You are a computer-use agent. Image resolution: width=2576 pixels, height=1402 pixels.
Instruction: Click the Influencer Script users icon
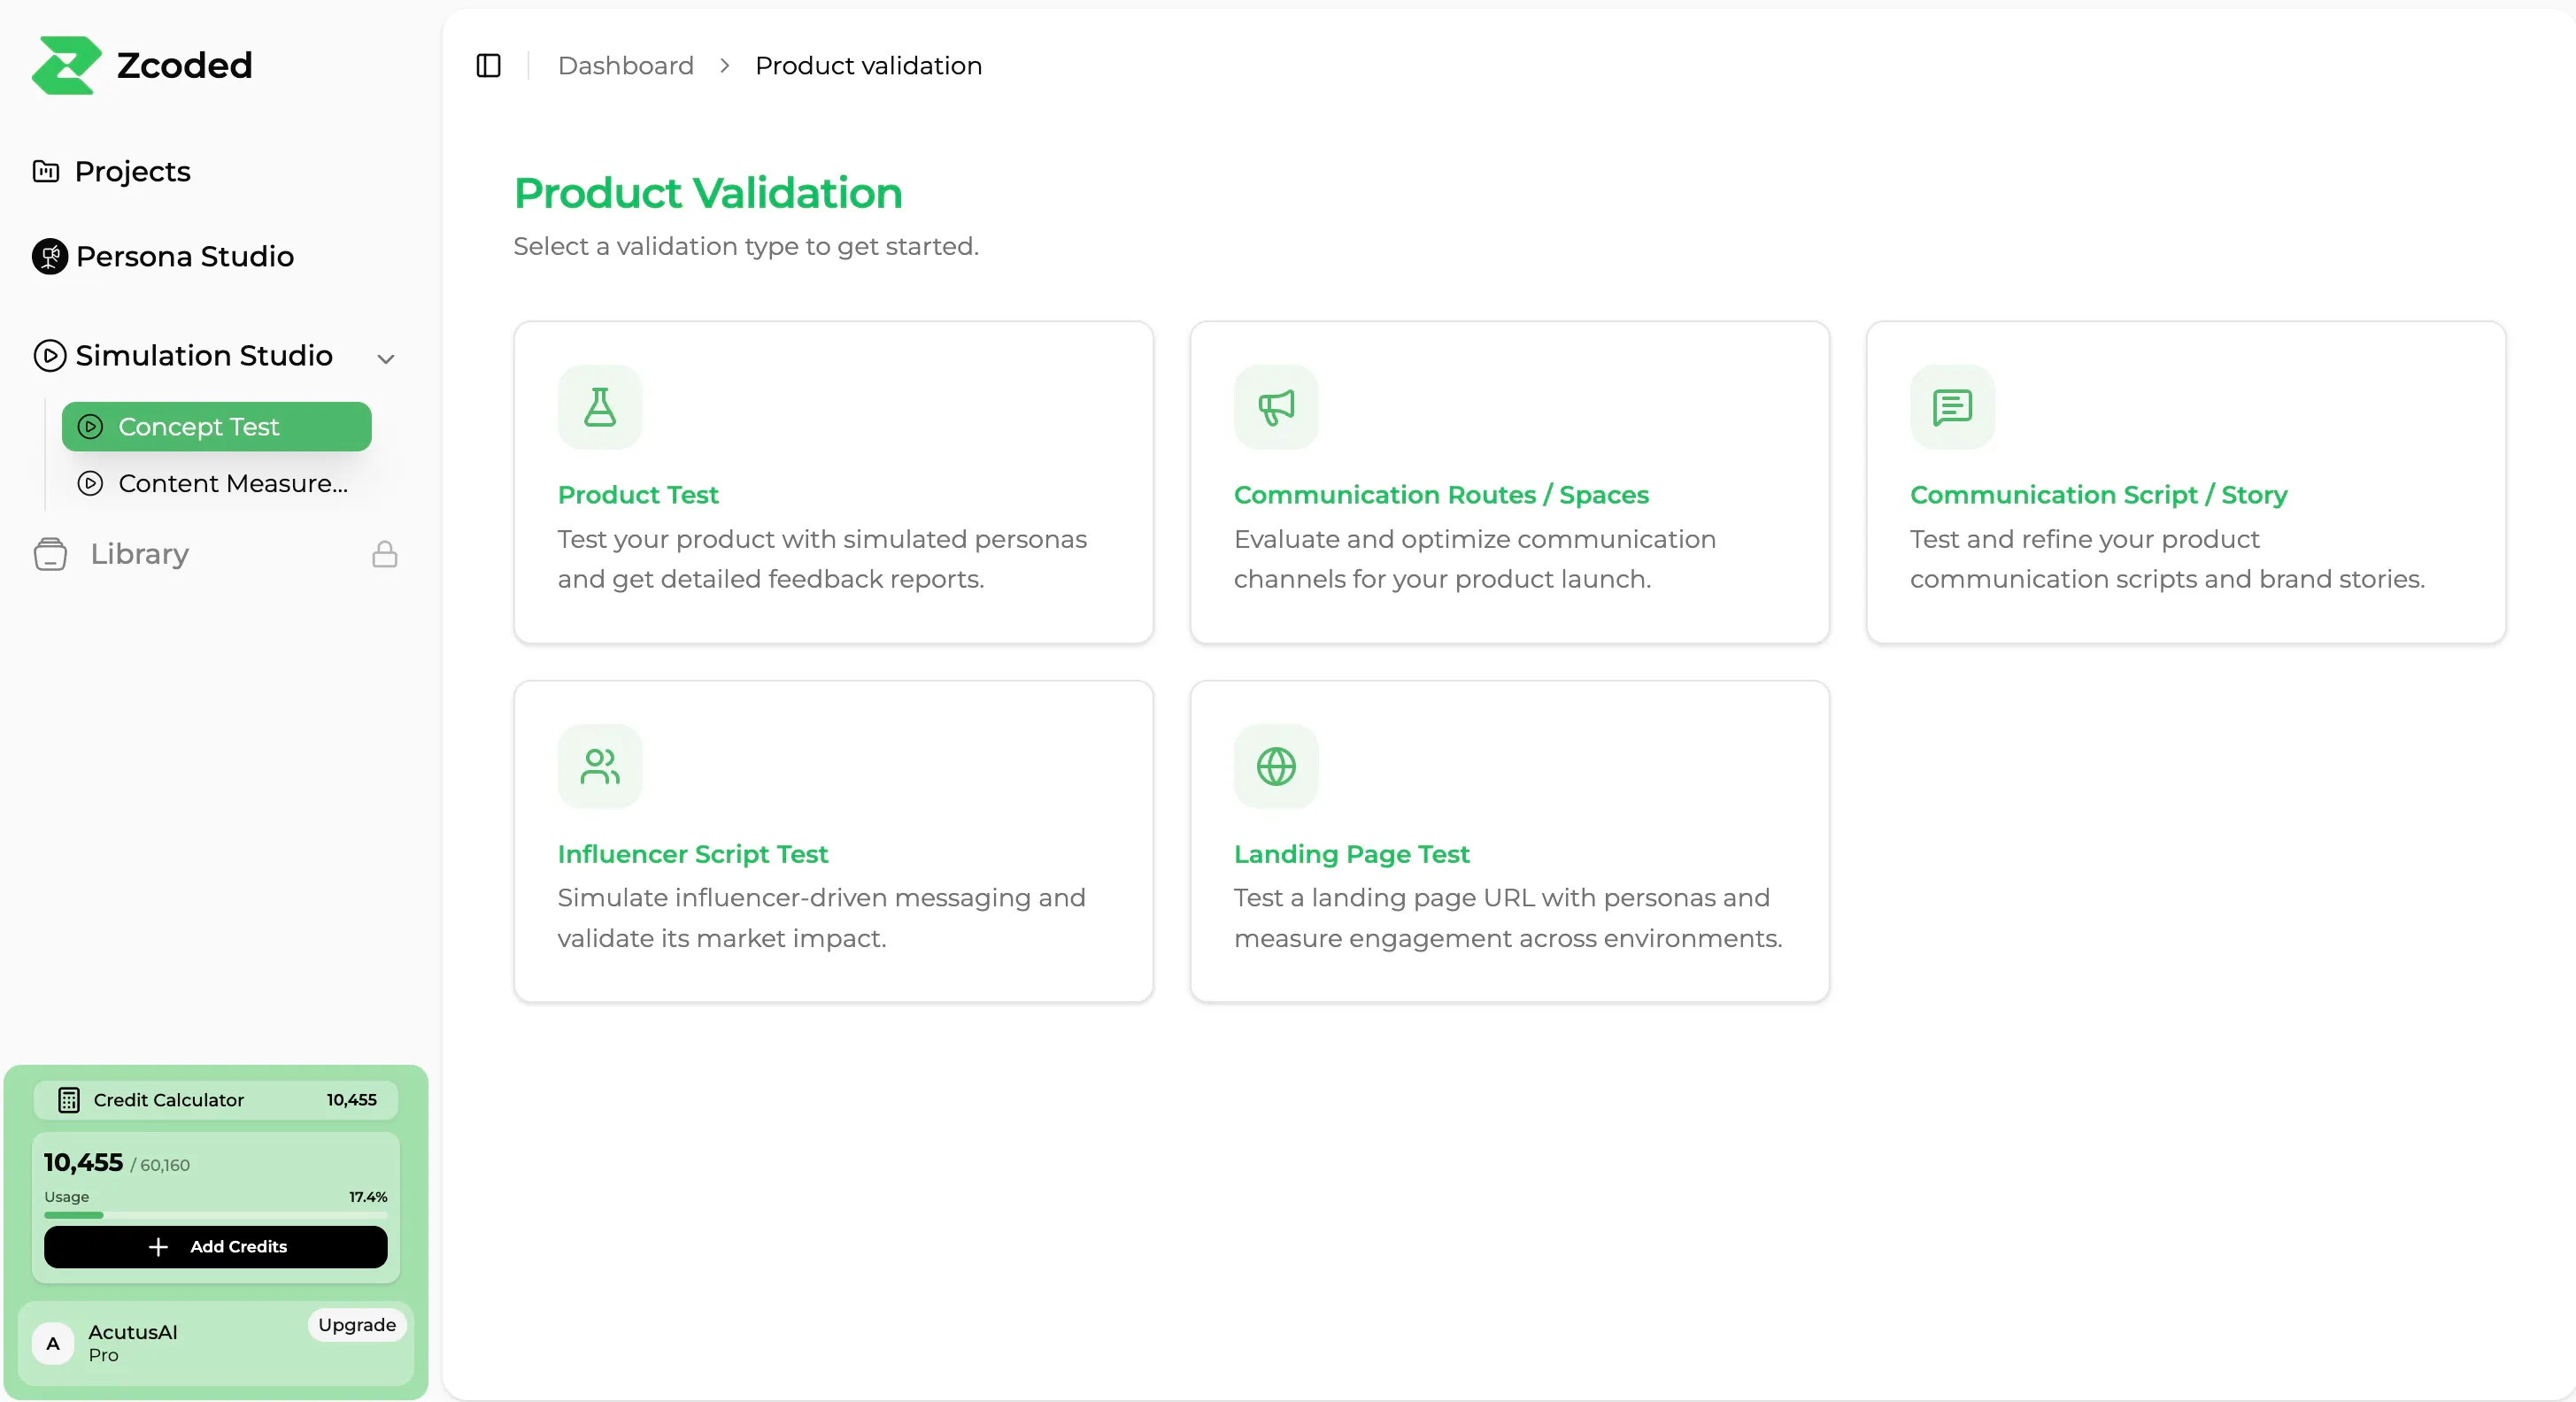pos(600,766)
